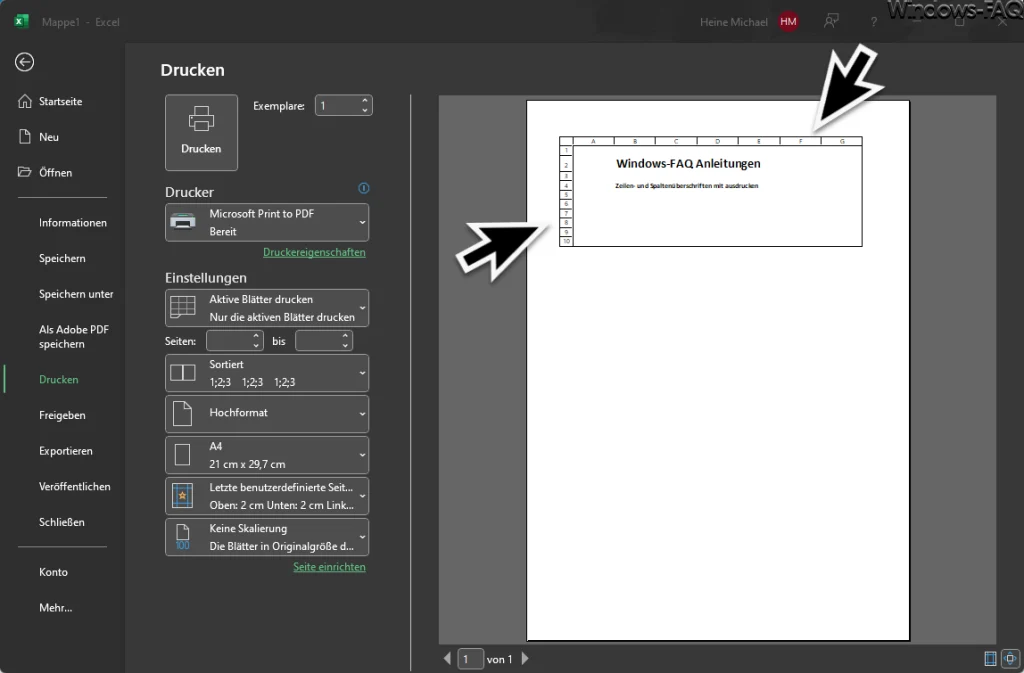
Task: Increase Exemplare with the up arrow
Action: pyautogui.click(x=365, y=101)
